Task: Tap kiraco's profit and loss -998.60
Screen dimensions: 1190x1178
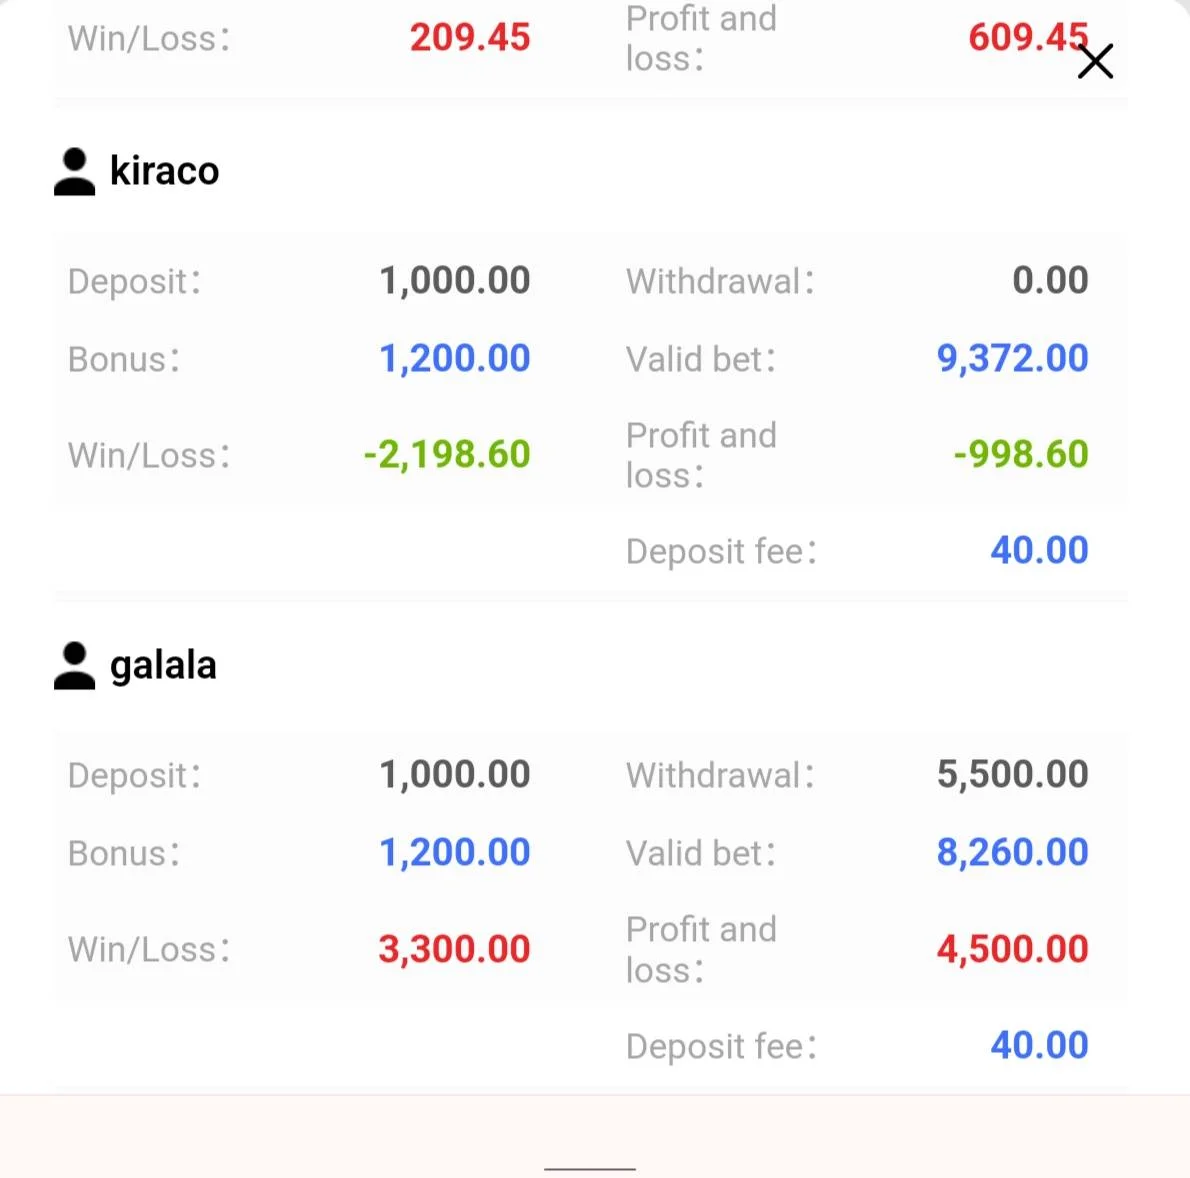Action: point(1021,455)
